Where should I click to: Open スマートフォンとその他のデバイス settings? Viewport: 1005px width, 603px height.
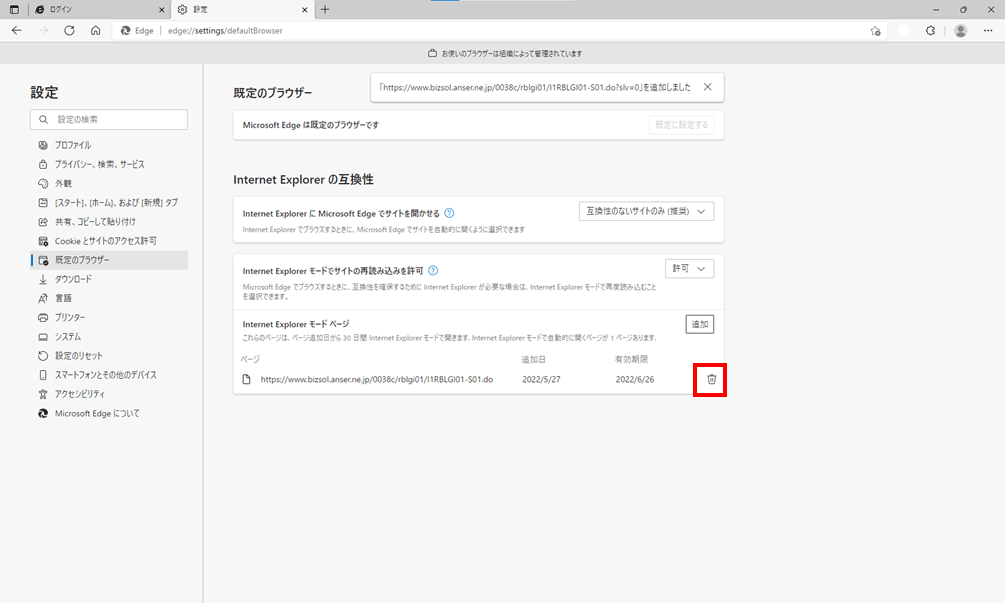pos(109,375)
